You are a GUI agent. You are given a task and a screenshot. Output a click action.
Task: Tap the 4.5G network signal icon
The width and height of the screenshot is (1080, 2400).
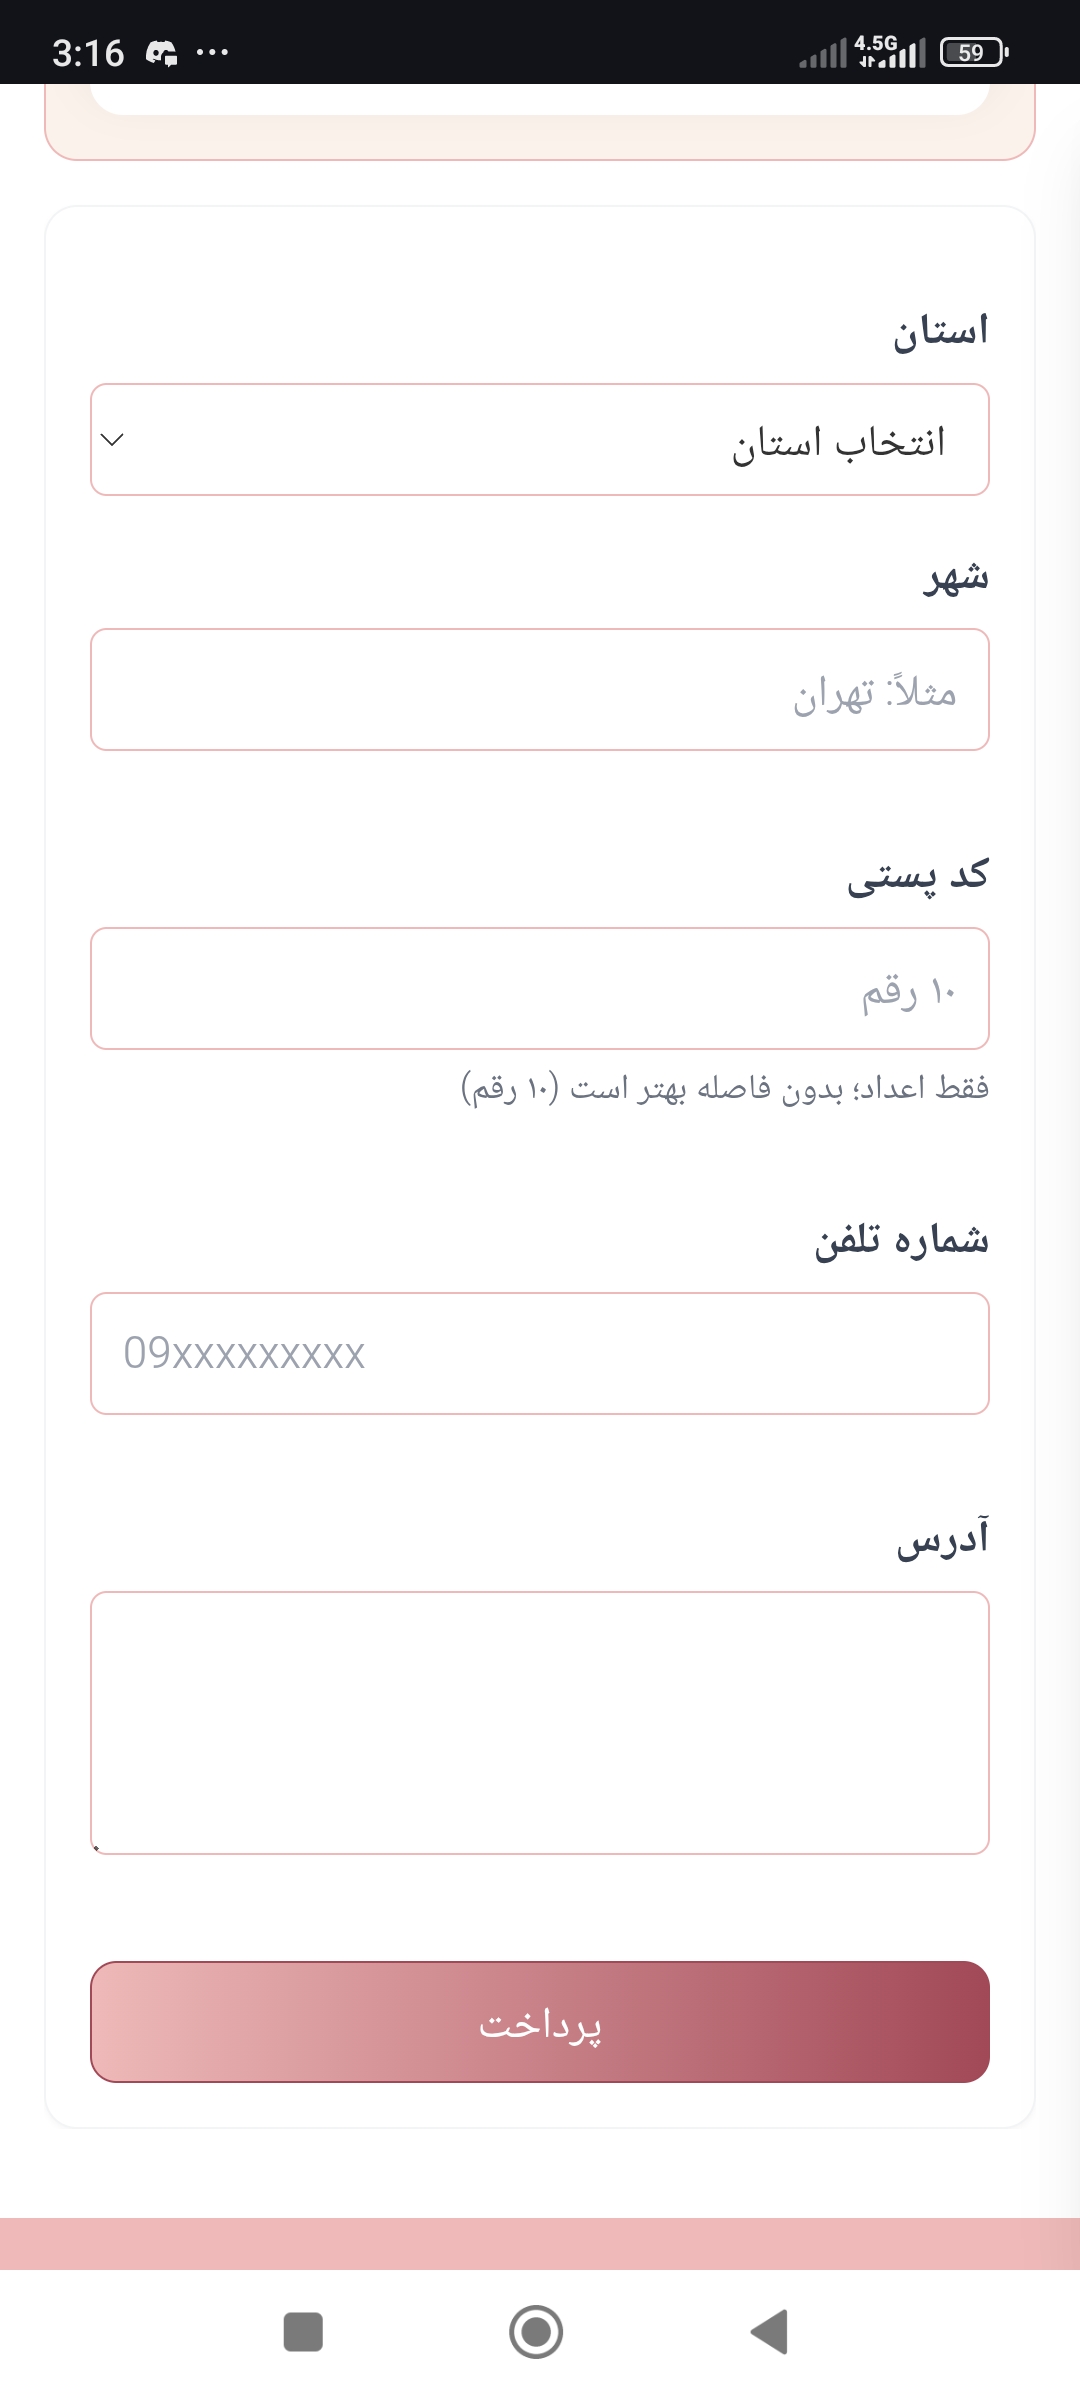coord(890,50)
